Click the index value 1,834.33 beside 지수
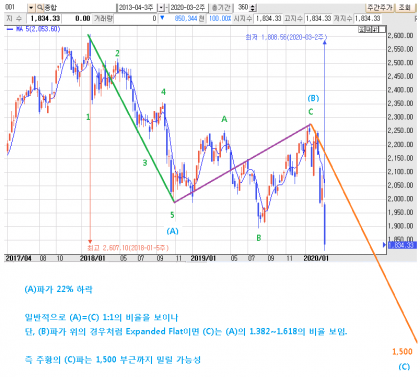This screenshot has width=420, height=377. point(45,18)
